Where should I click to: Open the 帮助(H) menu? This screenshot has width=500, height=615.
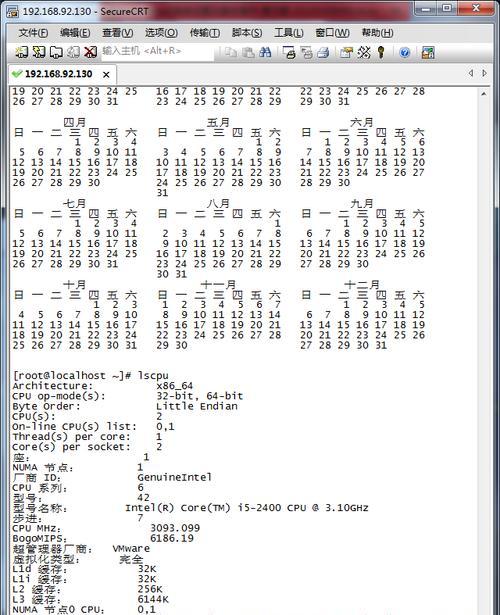(x=377, y=33)
